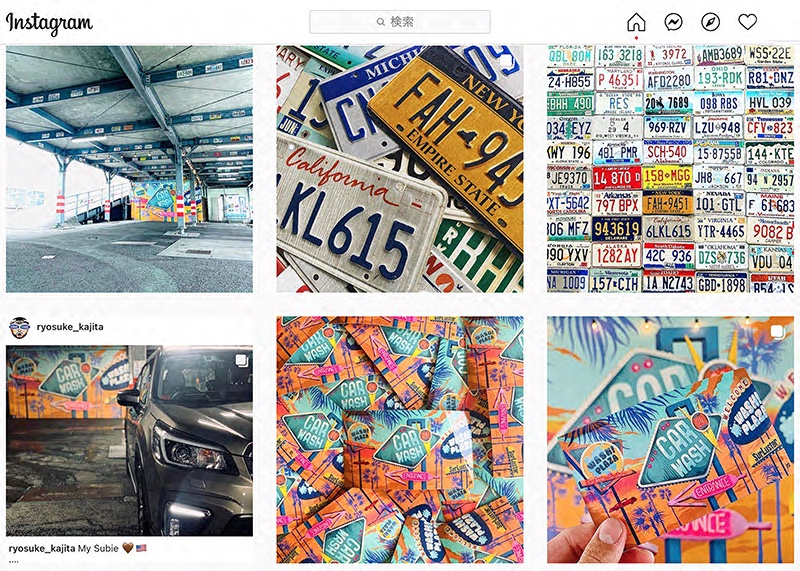Open the Explore compass icon
The image size is (800, 571).
(711, 22)
